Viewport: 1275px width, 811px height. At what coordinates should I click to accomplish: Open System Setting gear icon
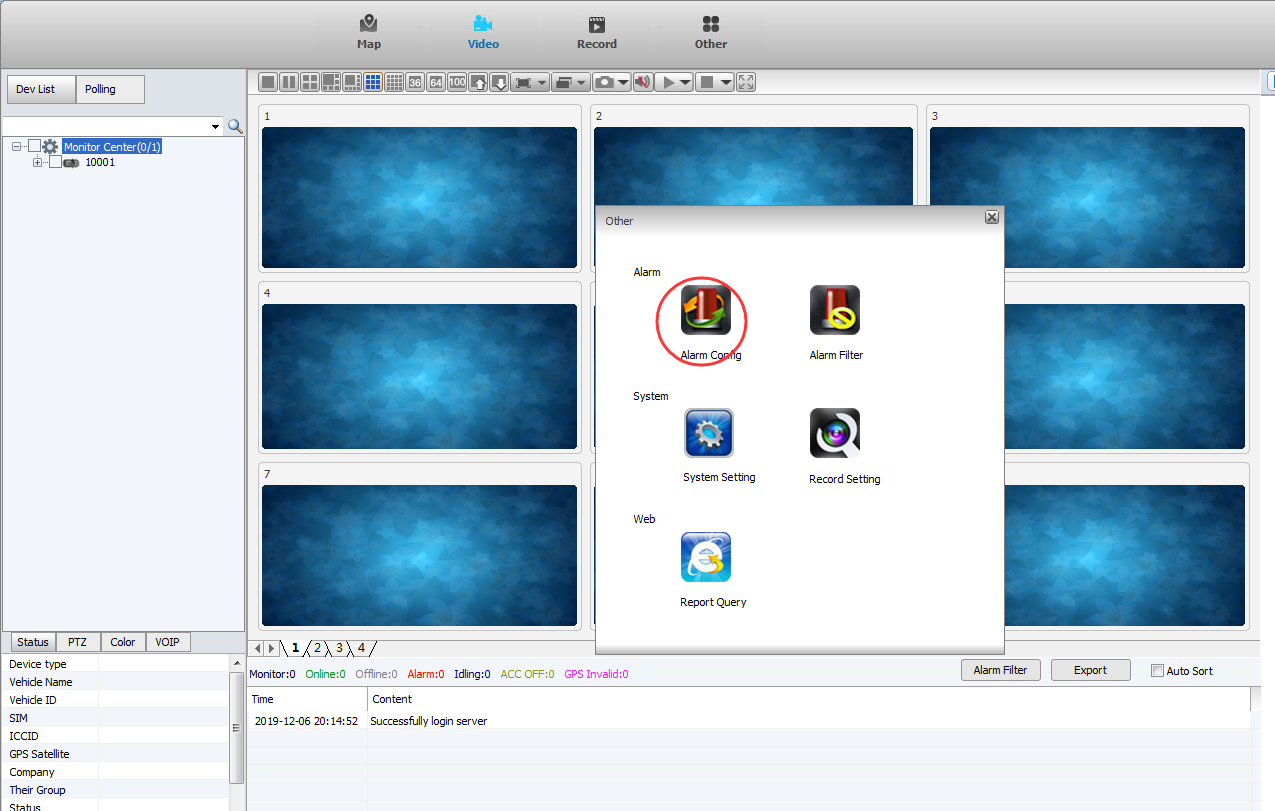pyautogui.click(x=709, y=433)
